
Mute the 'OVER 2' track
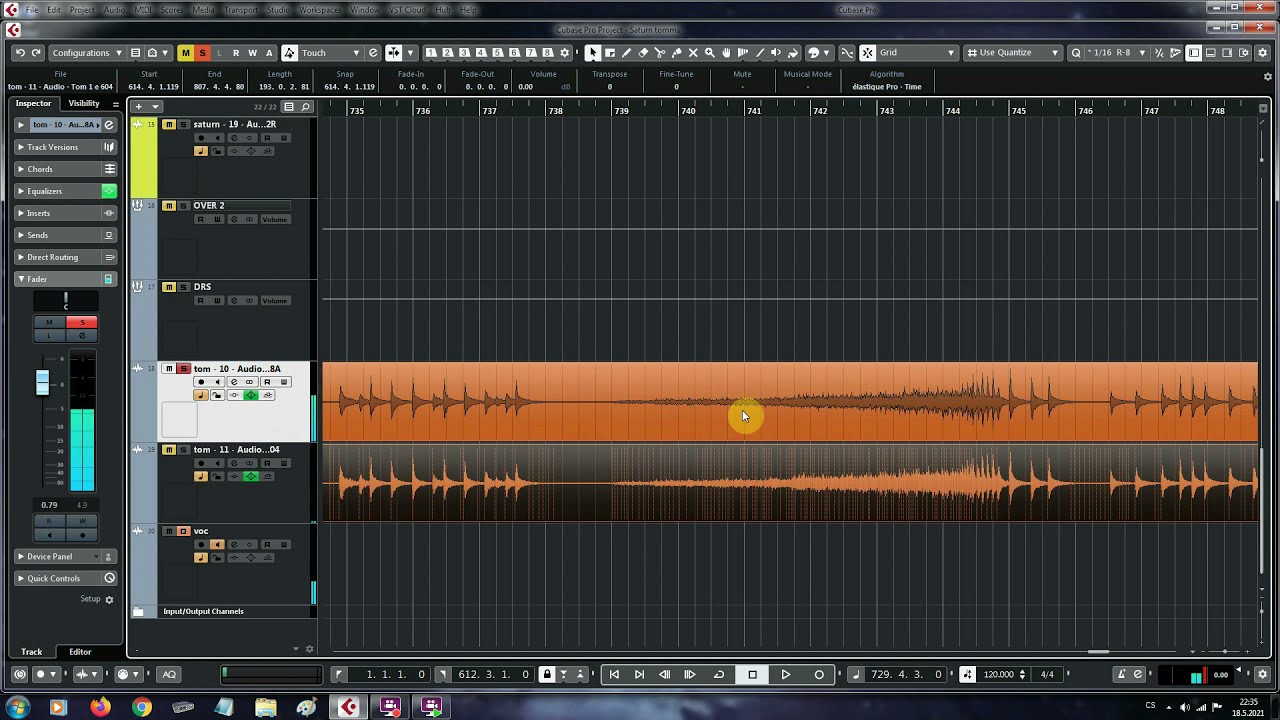[x=169, y=205]
